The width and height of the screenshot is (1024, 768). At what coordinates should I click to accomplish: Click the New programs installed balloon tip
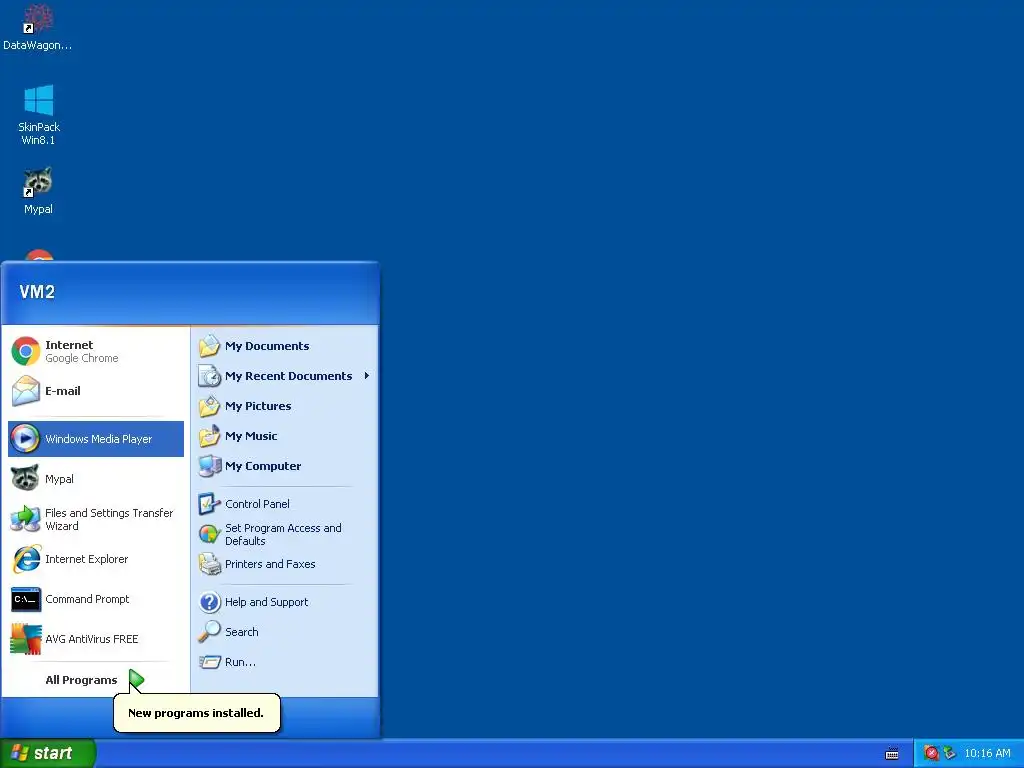click(x=197, y=713)
